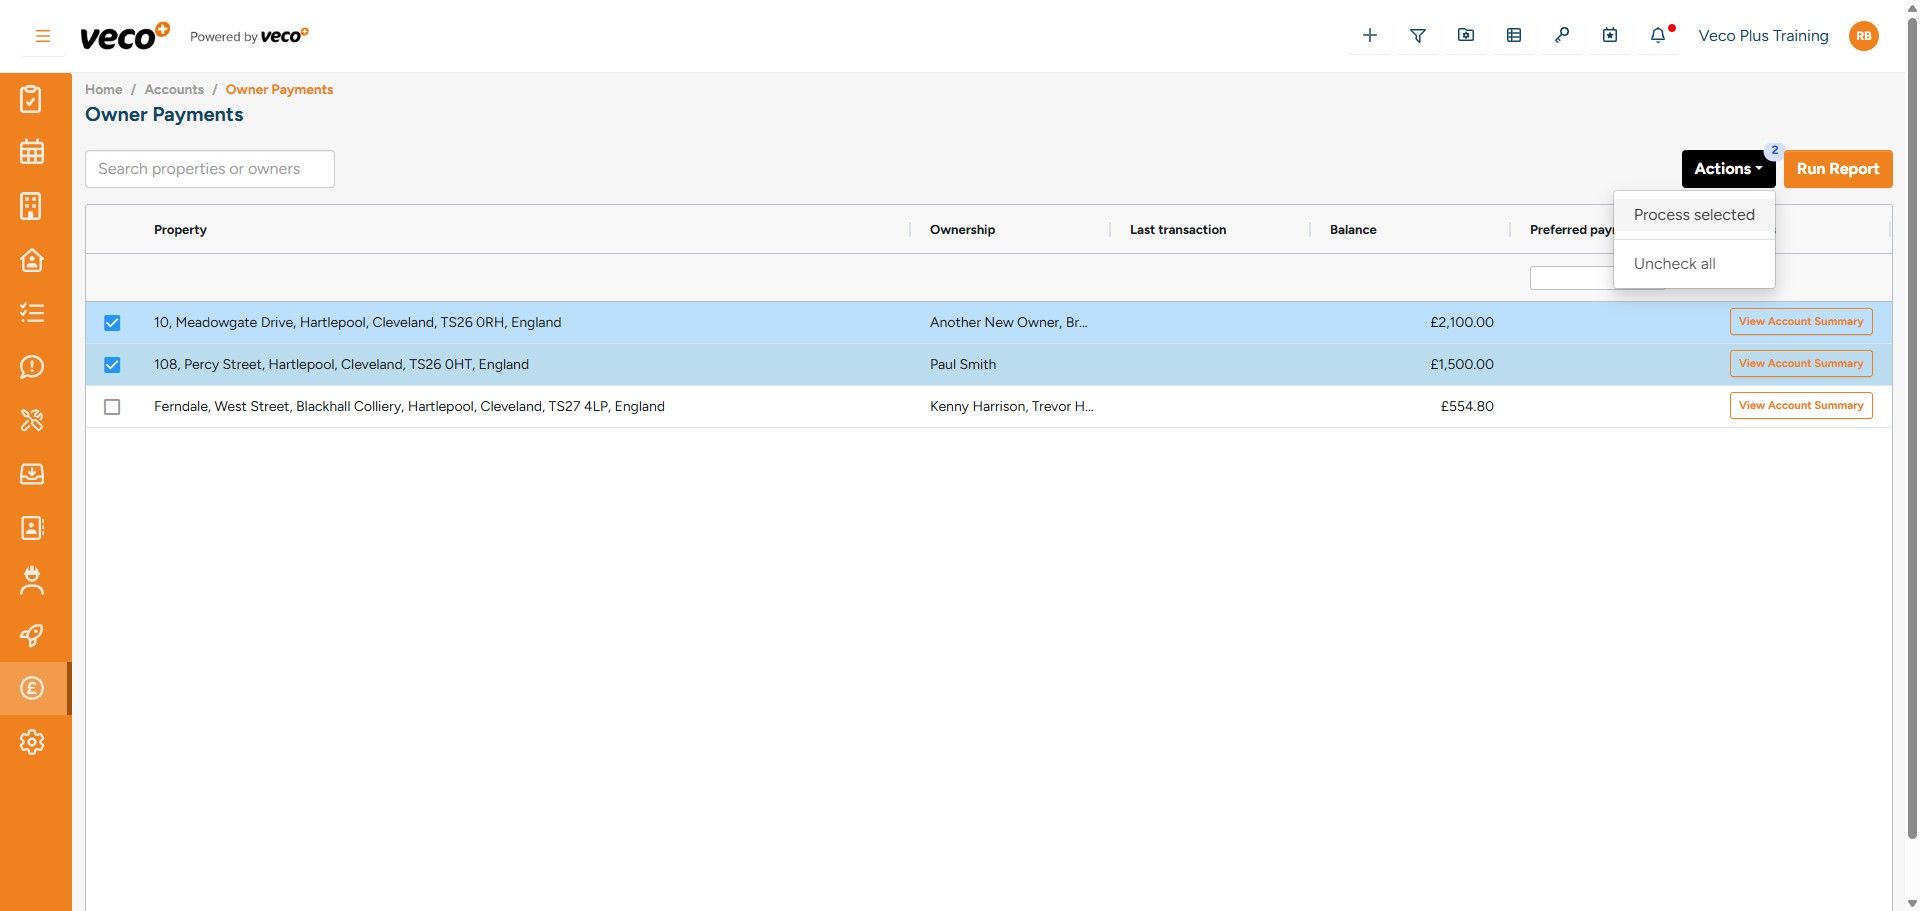Open the tasks clipboard icon in sidebar
Viewport: 1920px width, 911px height.
click(x=32, y=98)
